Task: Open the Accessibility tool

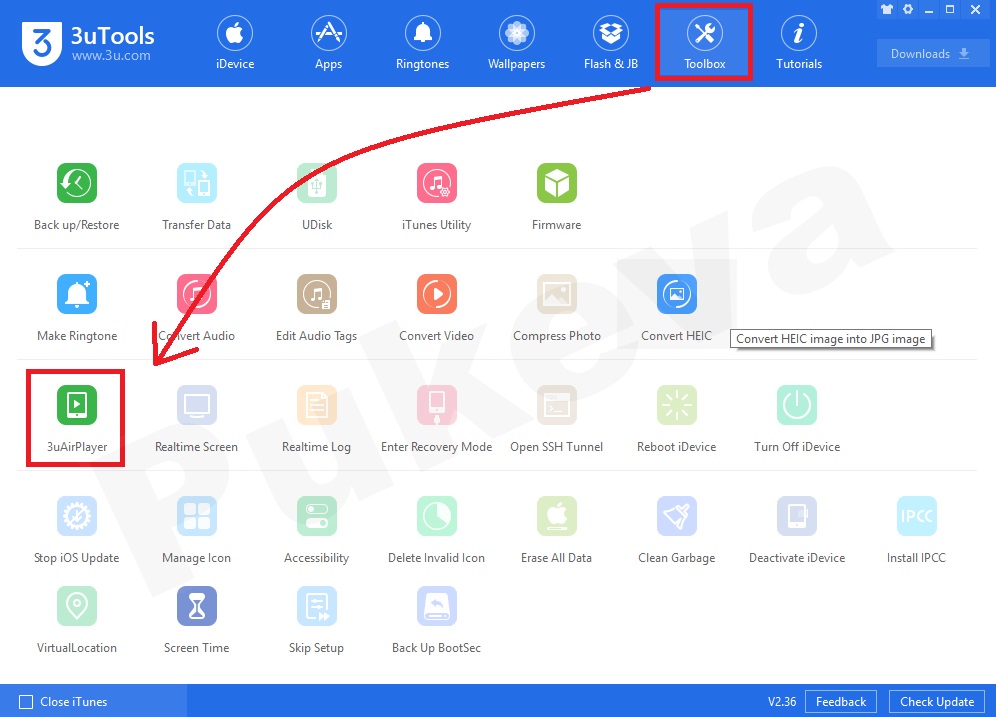Action: tap(316, 530)
